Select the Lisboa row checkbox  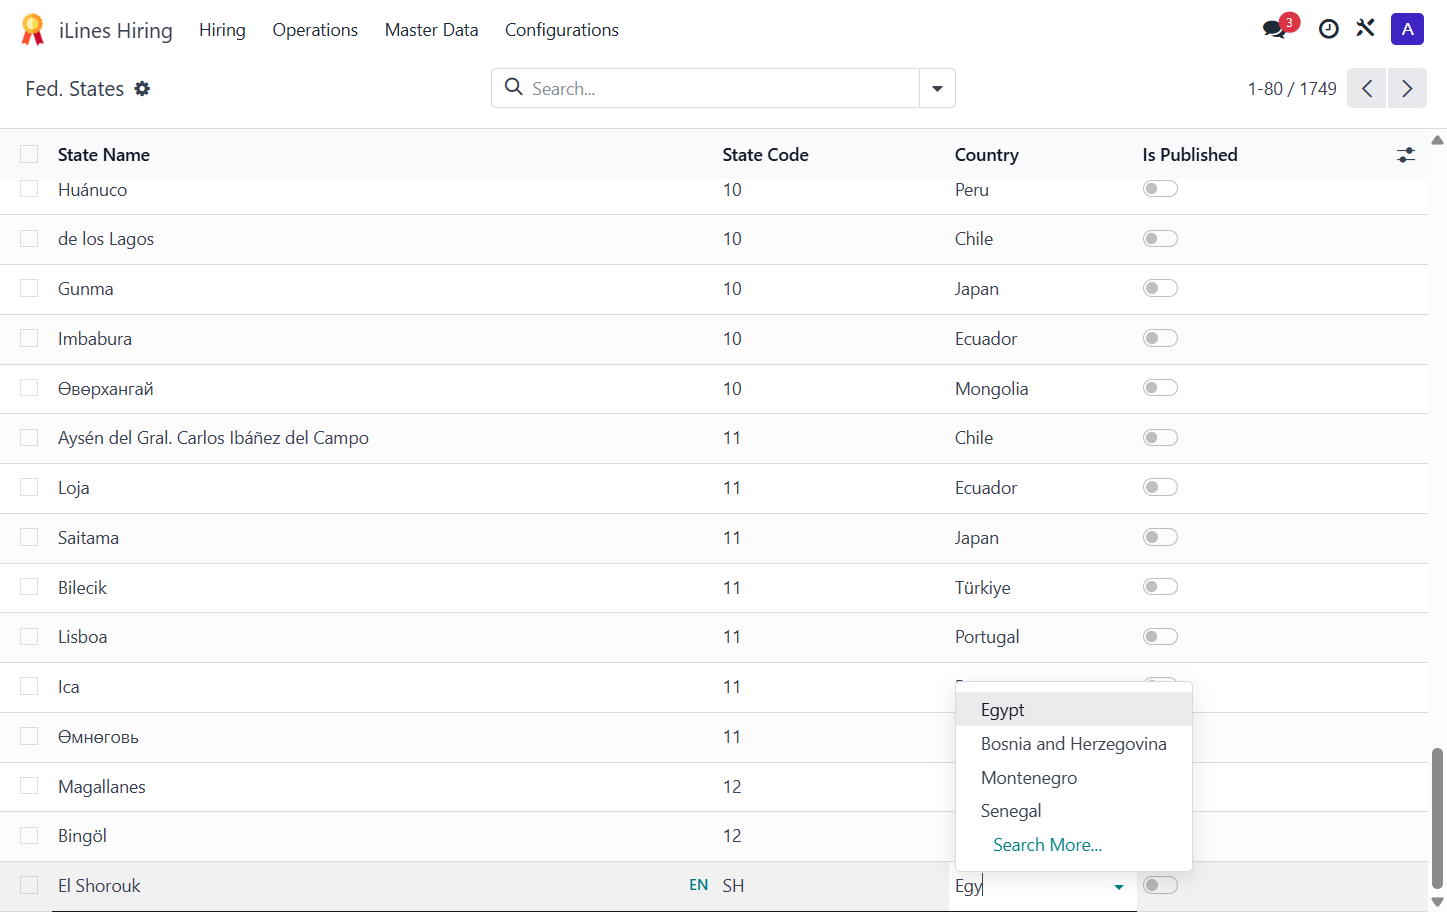click(29, 636)
